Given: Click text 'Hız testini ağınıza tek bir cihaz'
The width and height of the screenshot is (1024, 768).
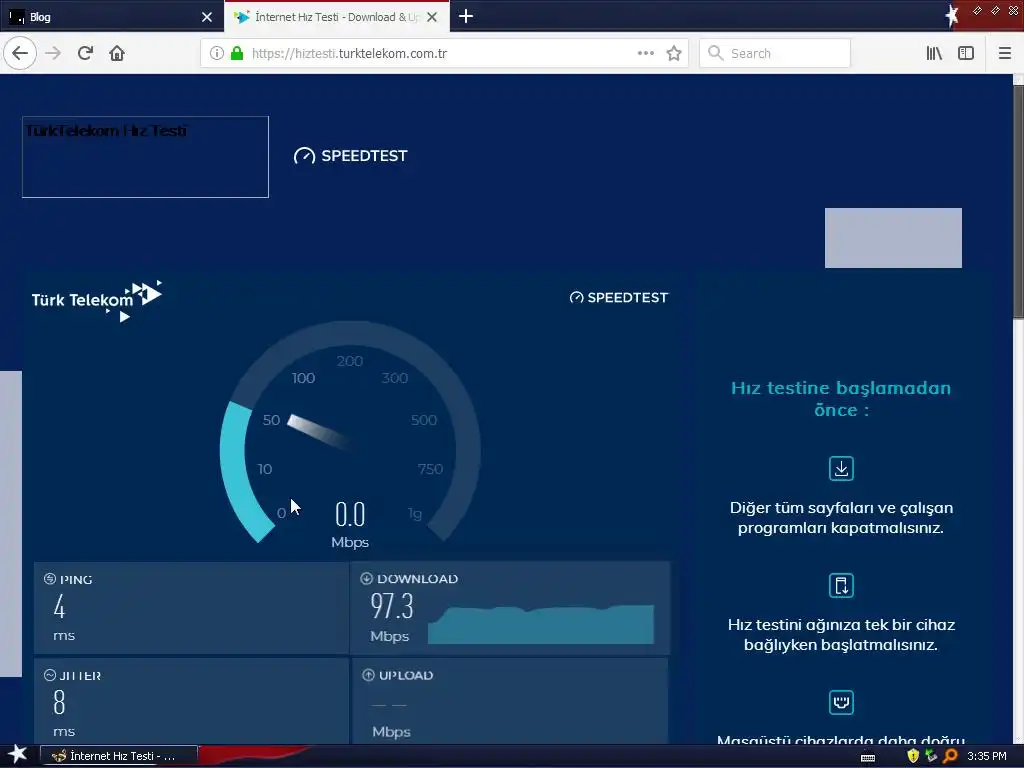Looking at the screenshot, I should tap(841, 624).
